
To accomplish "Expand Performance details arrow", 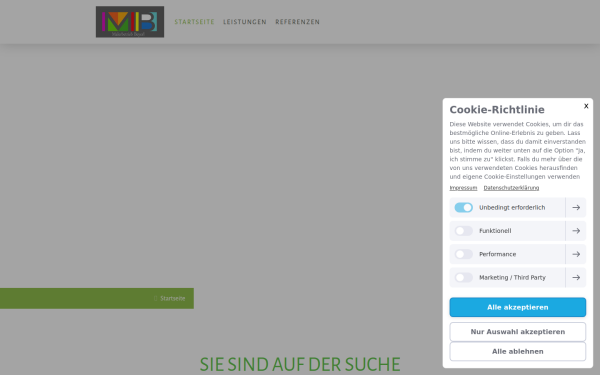I will pyautogui.click(x=576, y=254).
